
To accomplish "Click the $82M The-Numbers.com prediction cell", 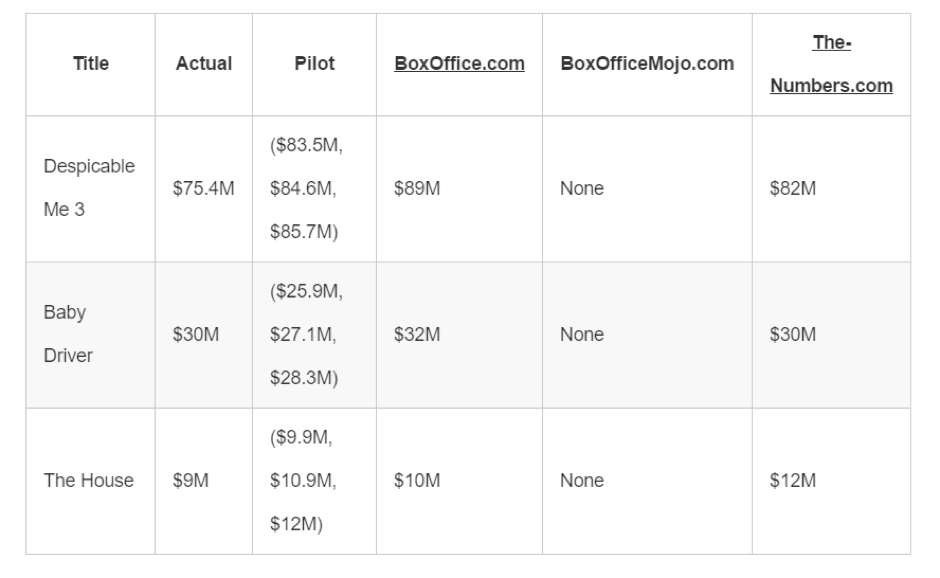I will click(792, 189).
